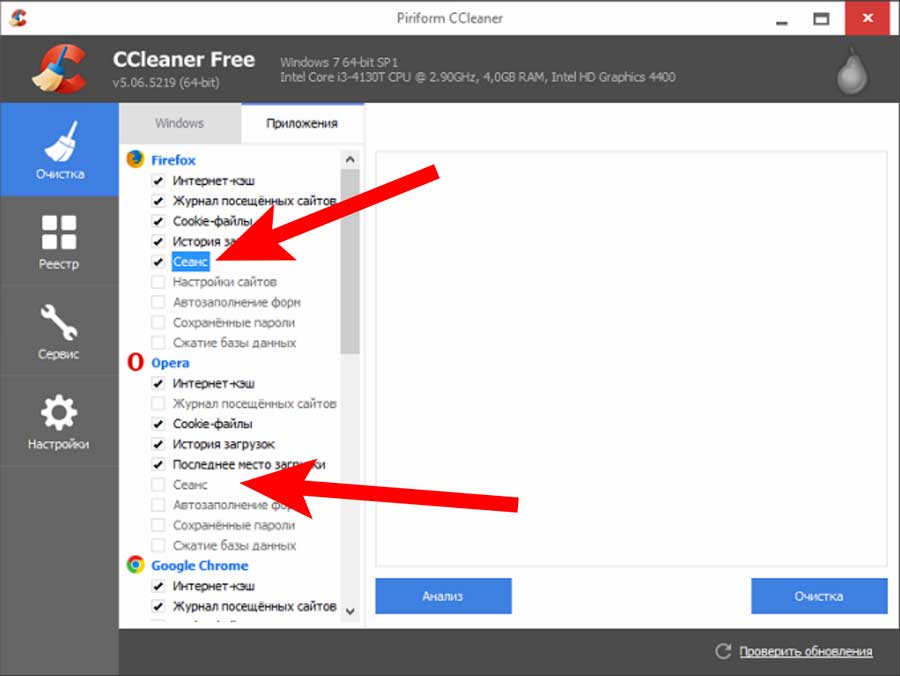Uncheck Firefox Cookie-файлы

pyautogui.click(x=158, y=221)
